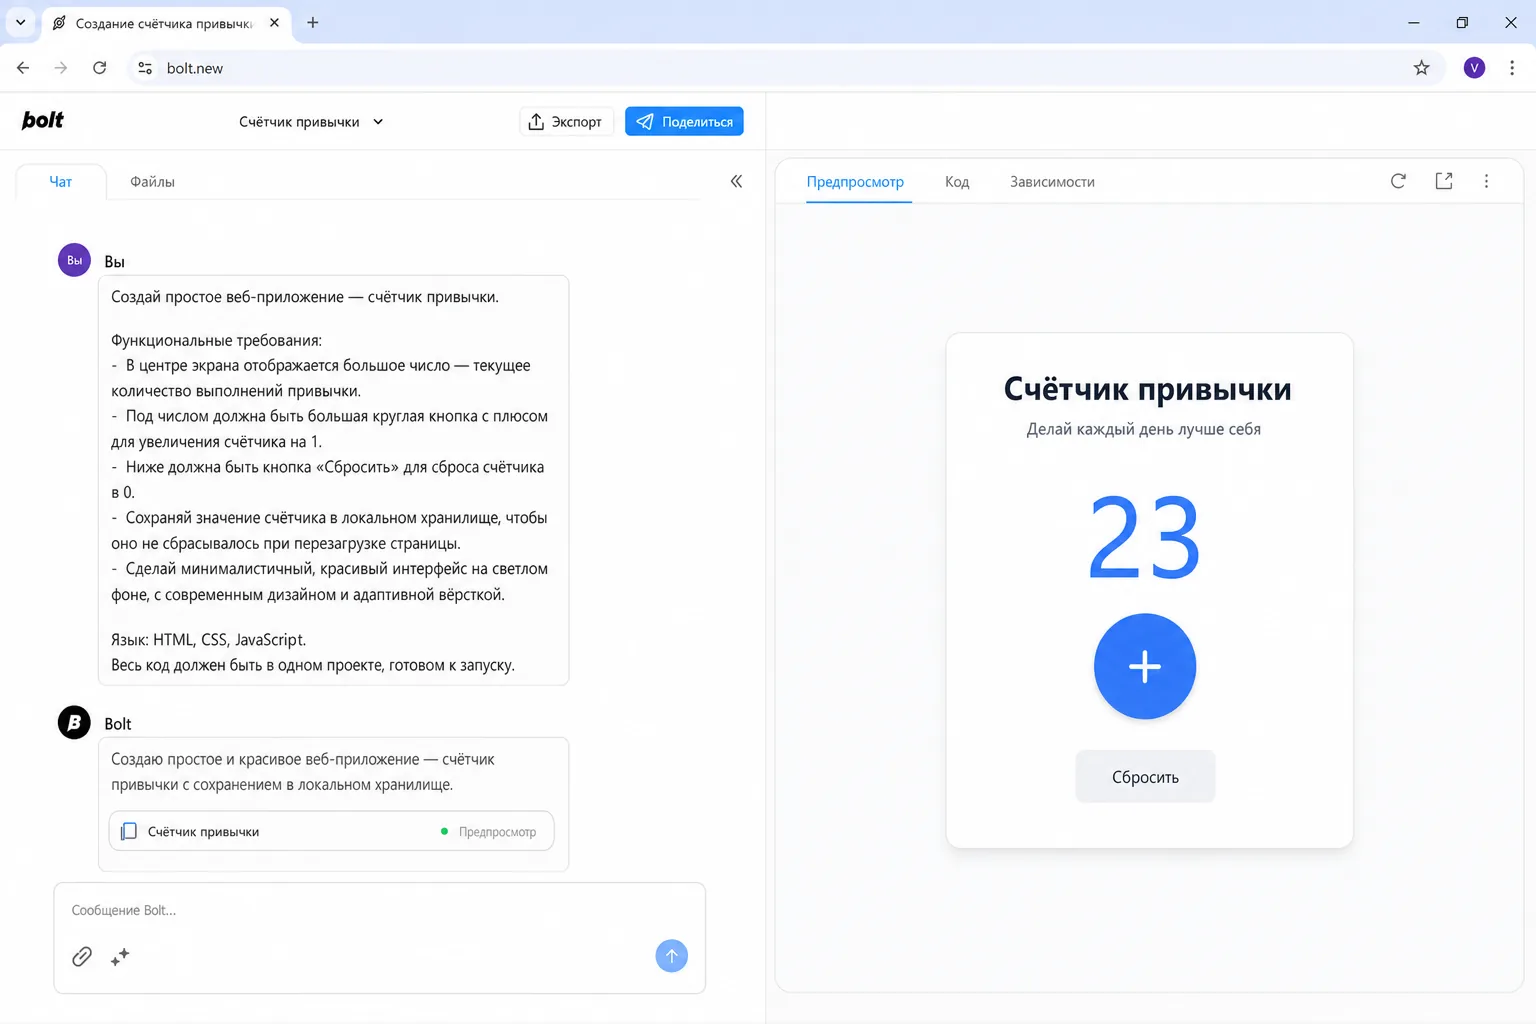Click the Функциональные требования line in prompt

(x=216, y=340)
